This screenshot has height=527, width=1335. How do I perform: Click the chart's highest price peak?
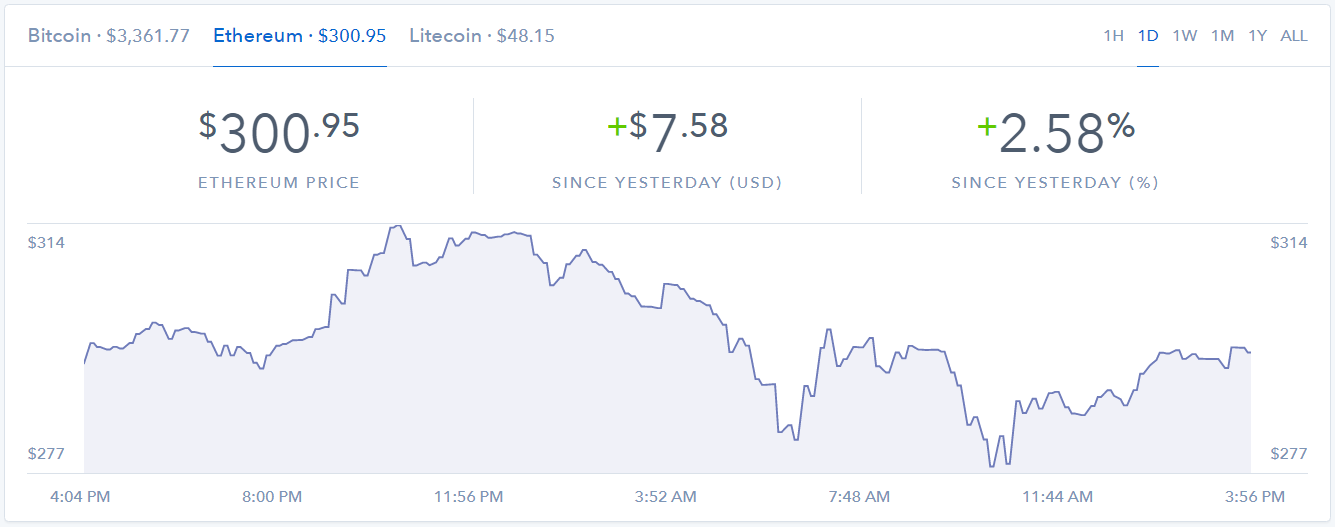pos(397,226)
